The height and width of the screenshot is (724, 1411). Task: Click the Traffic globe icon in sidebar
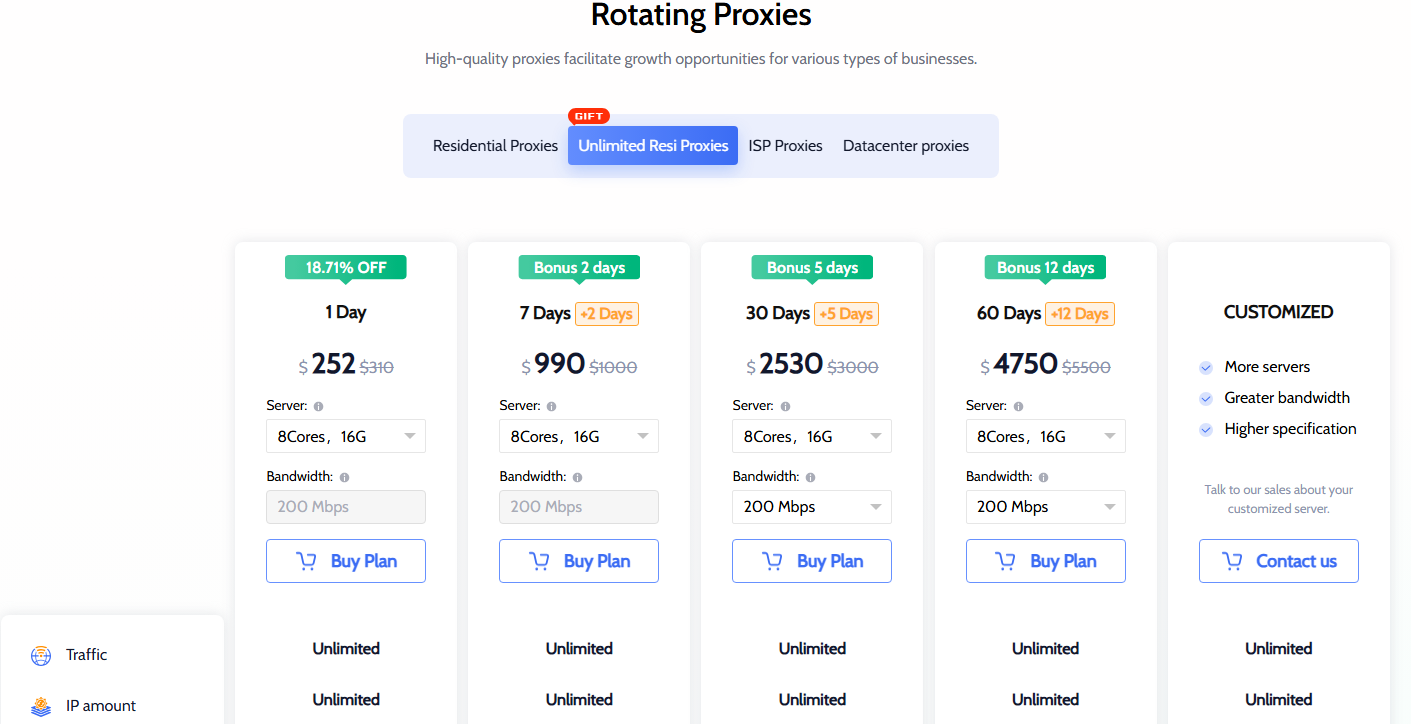tap(41, 656)
